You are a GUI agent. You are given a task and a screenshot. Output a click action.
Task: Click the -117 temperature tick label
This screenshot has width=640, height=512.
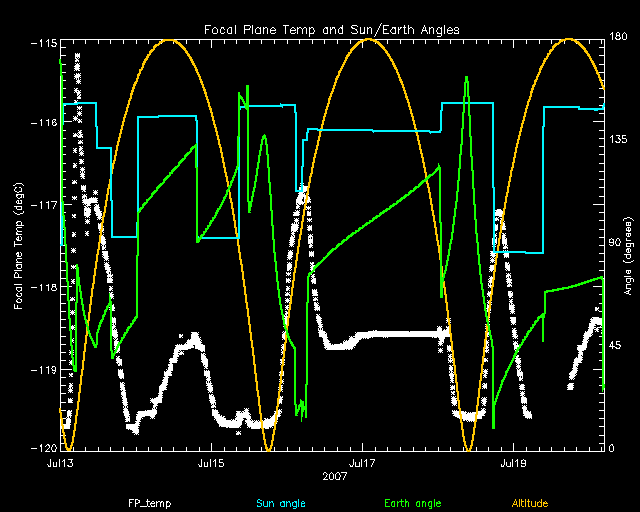(43, 205)
